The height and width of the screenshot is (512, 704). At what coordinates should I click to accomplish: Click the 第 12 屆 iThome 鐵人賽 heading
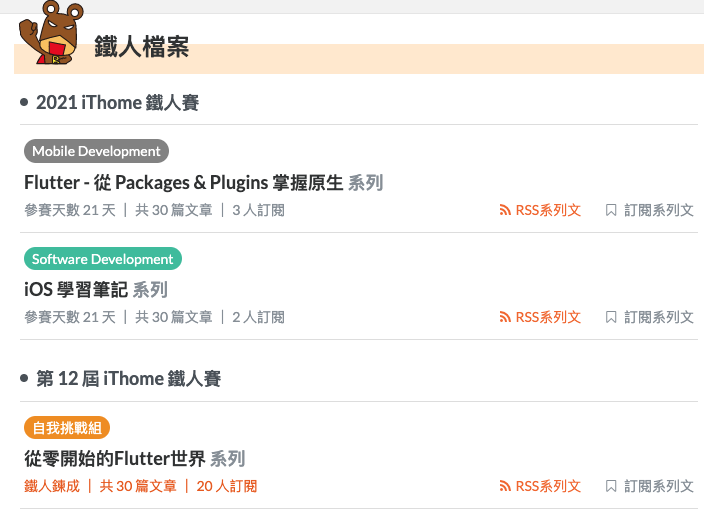[x=128, y=379]
